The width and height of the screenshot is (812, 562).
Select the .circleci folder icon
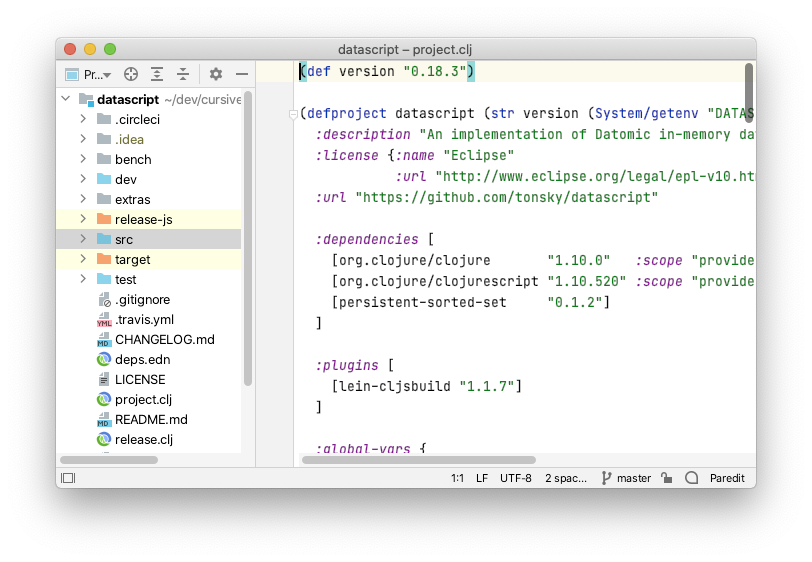(x=104, y=119)
